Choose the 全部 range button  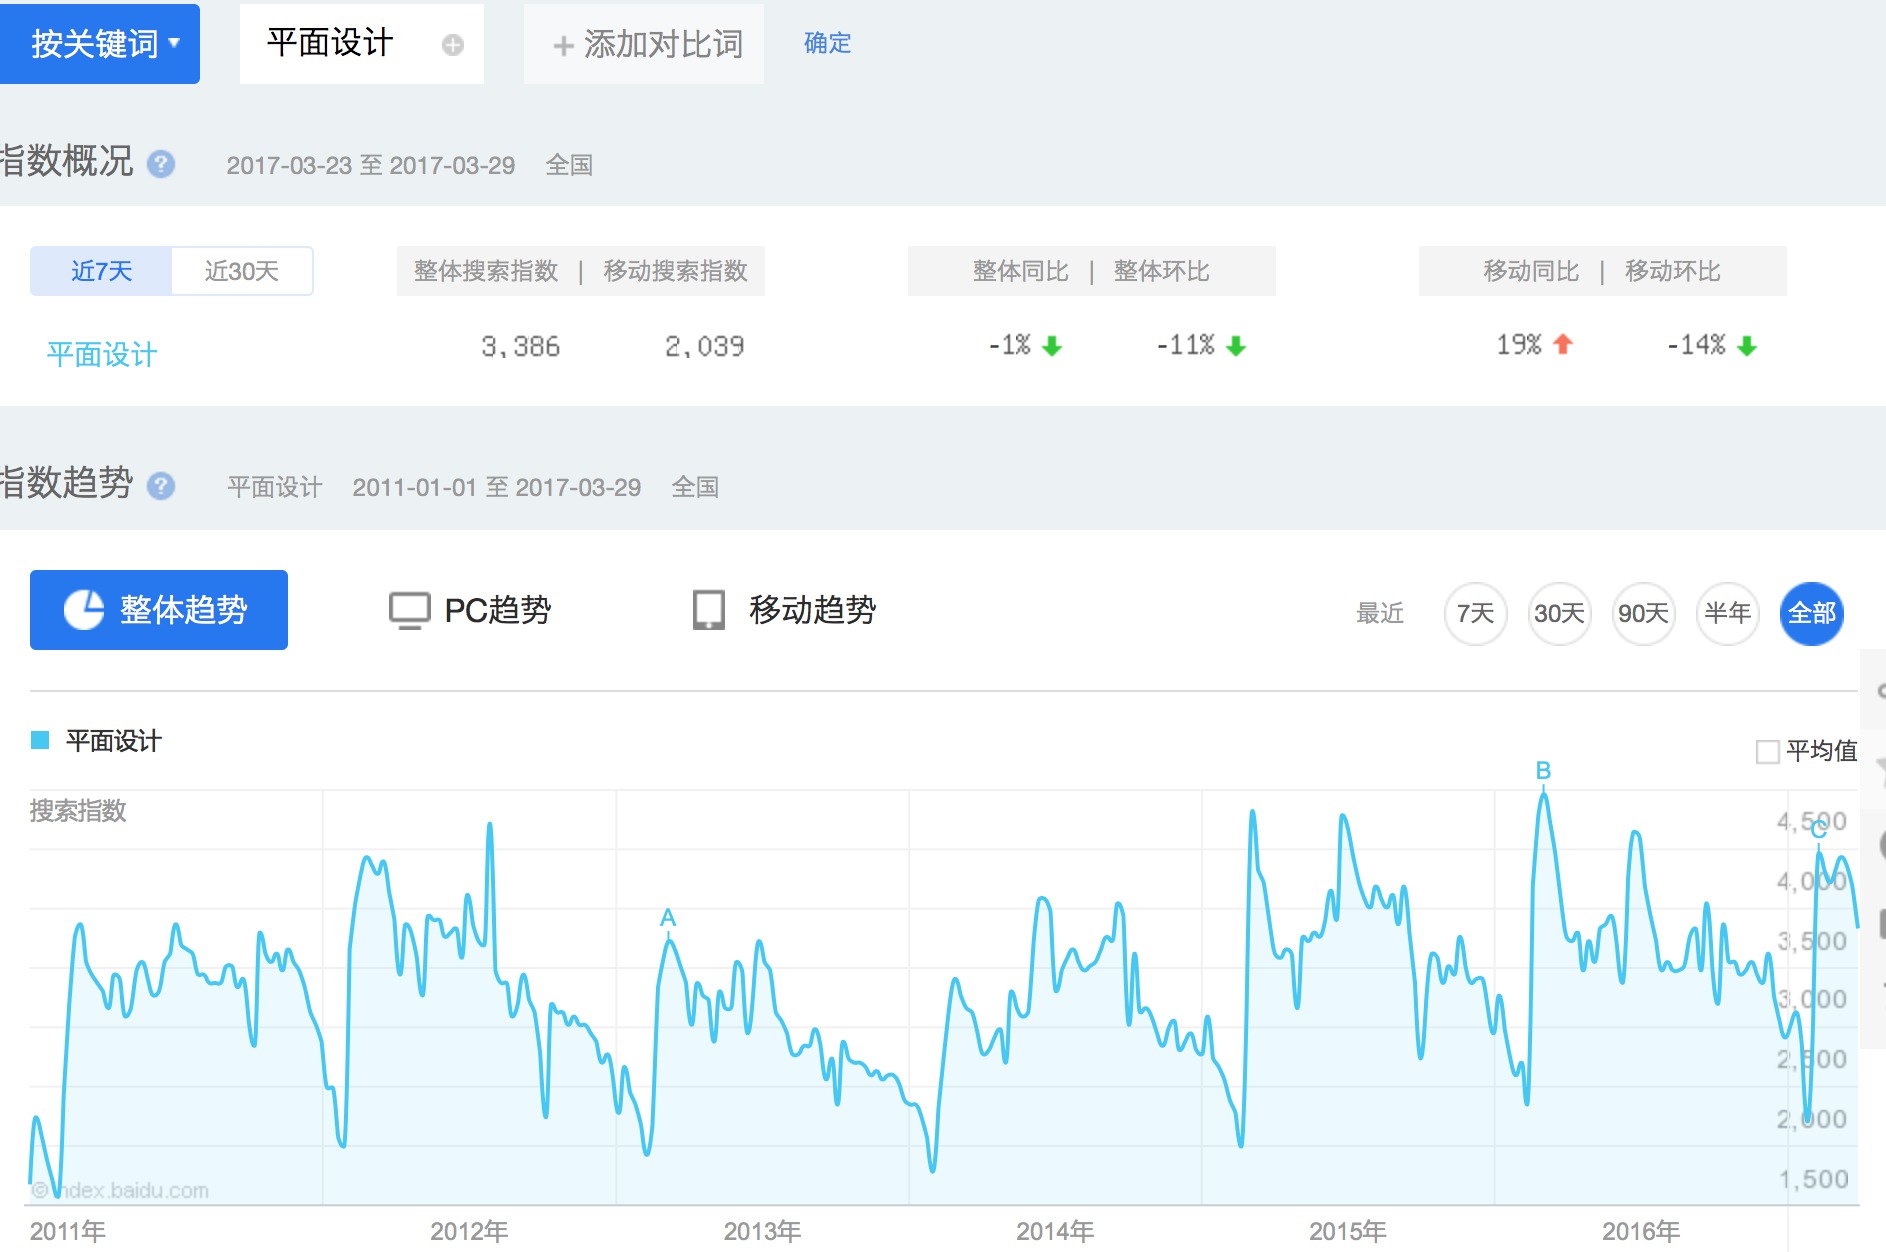[1812, 613]
